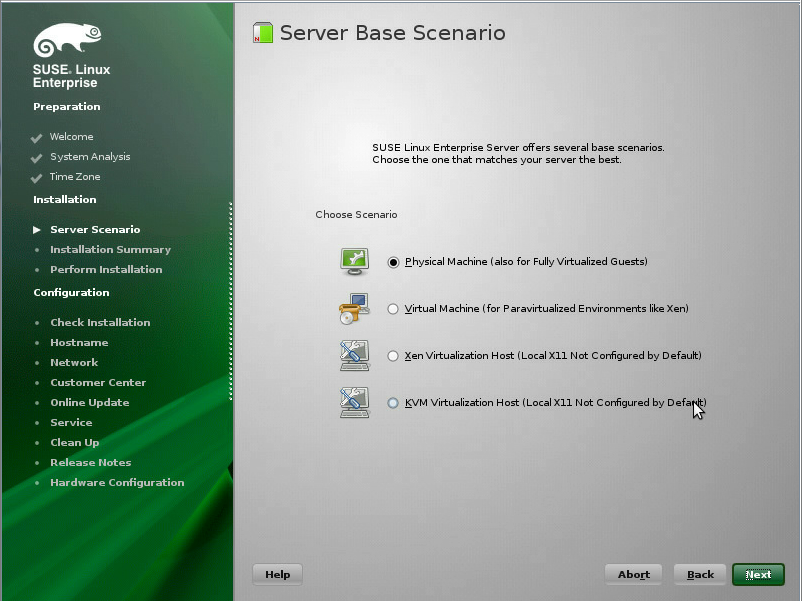This screenshot has height=601, width=802.
Task: Click the Virtual Machine computer and disc icon
Action: pos(354,308)
